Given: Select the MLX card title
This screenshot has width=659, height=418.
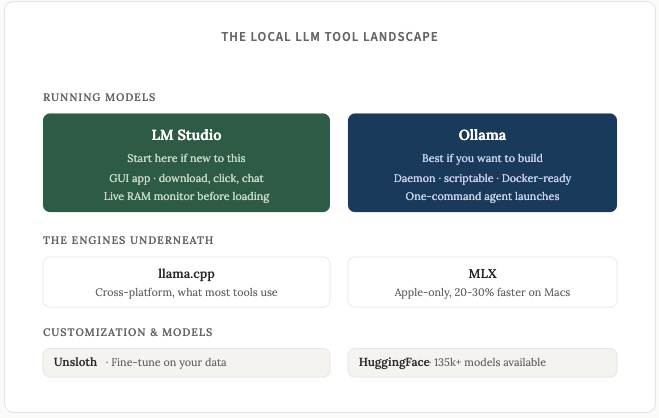Looking at the screenshot, I should tap(482, 274).
